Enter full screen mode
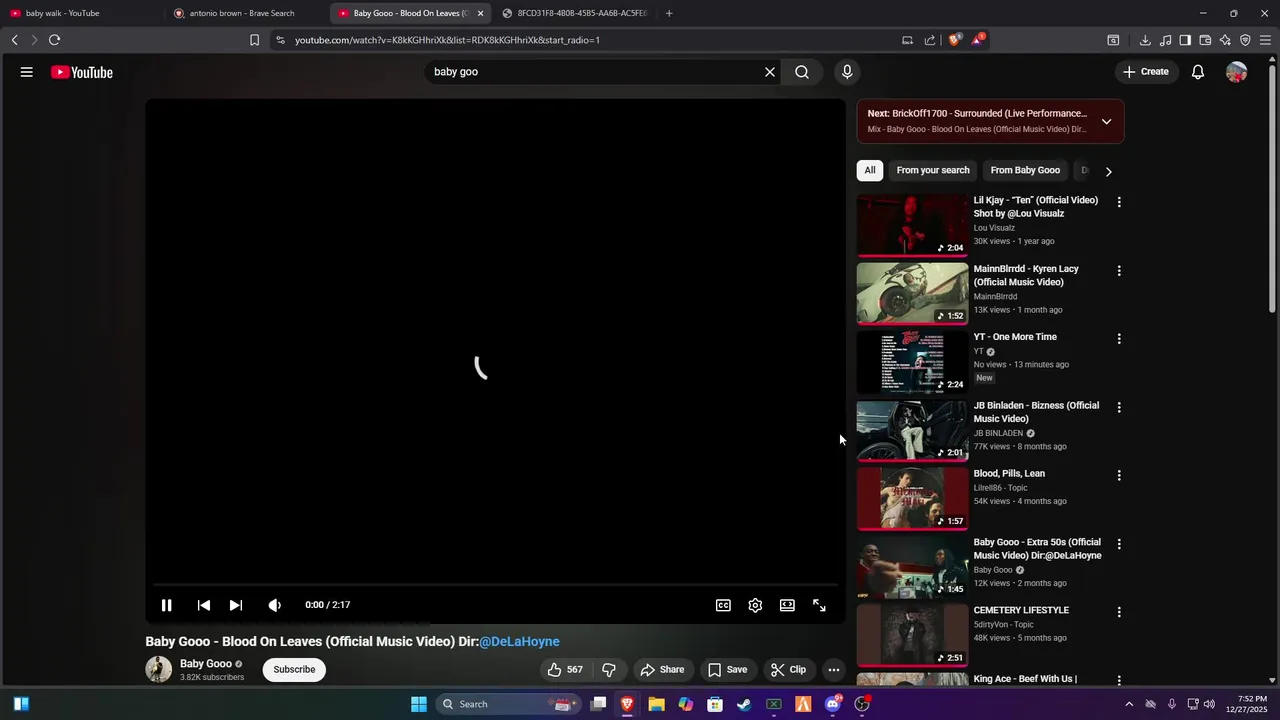Viewport: 1280px width, 720px height. pyautogui.click(x=819, y=605)
